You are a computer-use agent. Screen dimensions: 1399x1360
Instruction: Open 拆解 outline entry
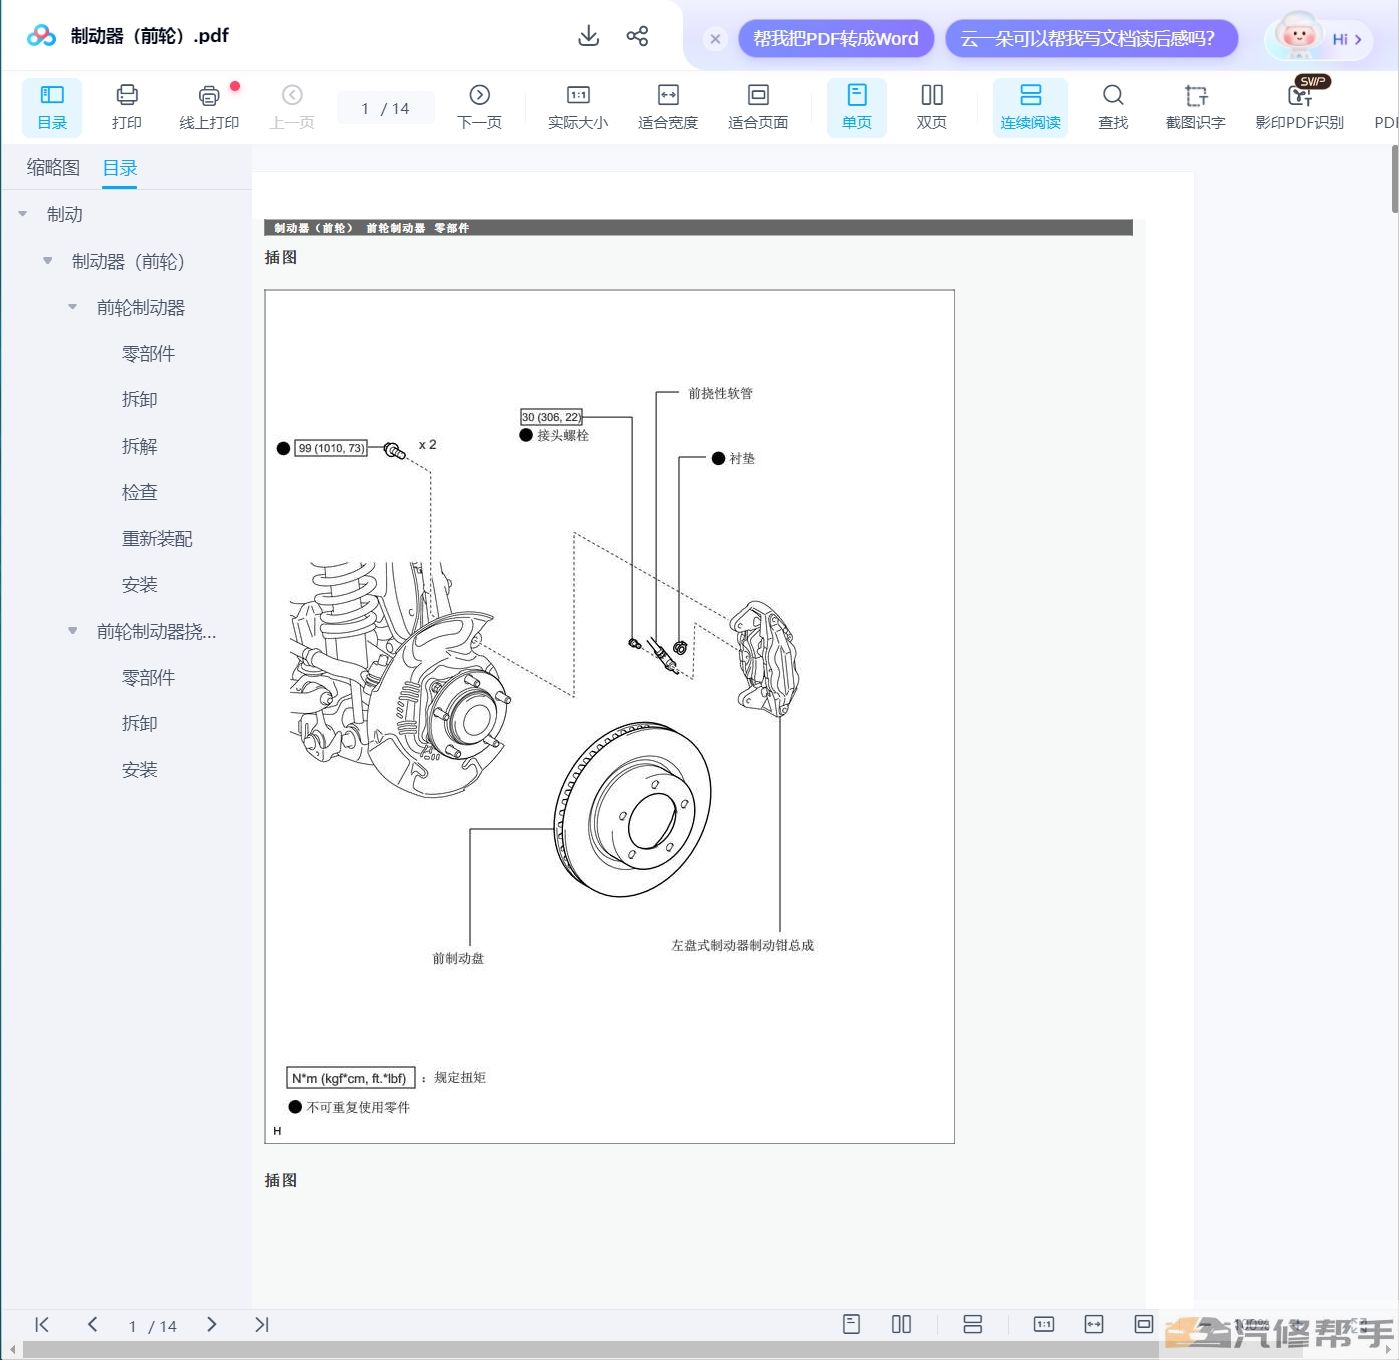139,446
